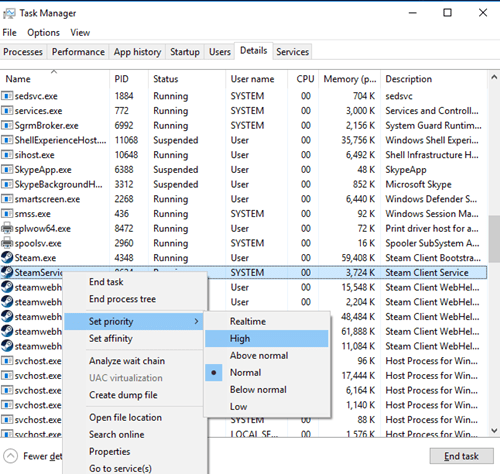Click the SteamService Steam logo icon

pyautogui.click(x=7, y=272)
